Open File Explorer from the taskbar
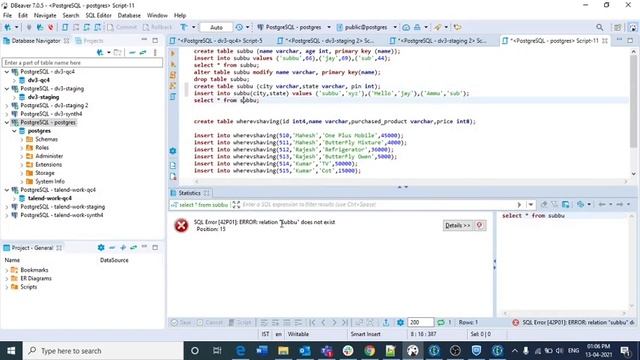The height and width of the screenshot is (360, 640). (x=283, y=351)
